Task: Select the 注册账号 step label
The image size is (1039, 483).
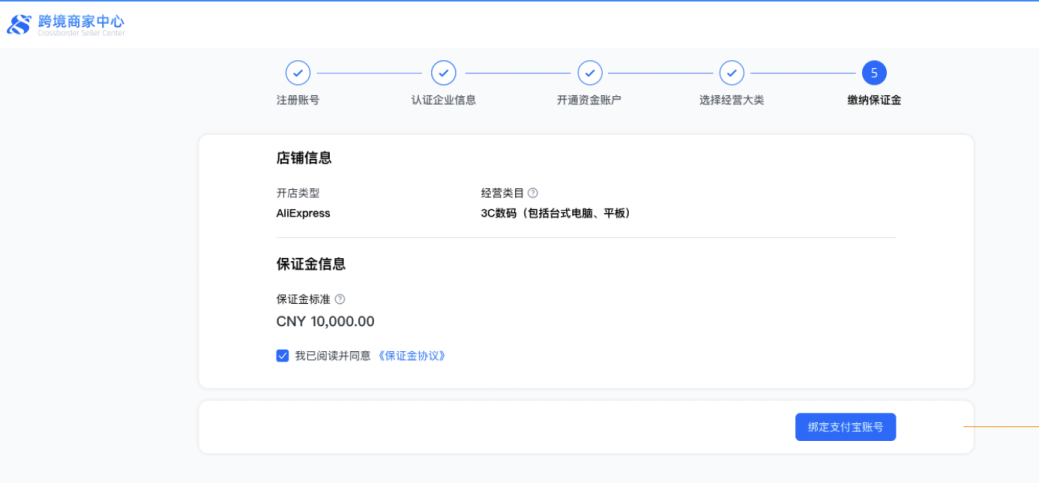Action: (x=298, y=101)
